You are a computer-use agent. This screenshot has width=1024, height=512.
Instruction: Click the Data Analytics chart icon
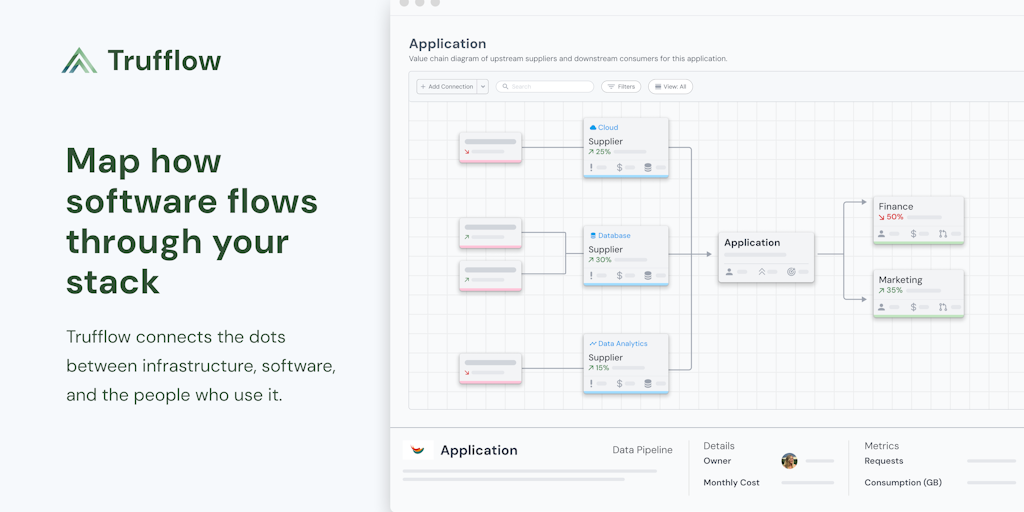click(x=593, y=344)
